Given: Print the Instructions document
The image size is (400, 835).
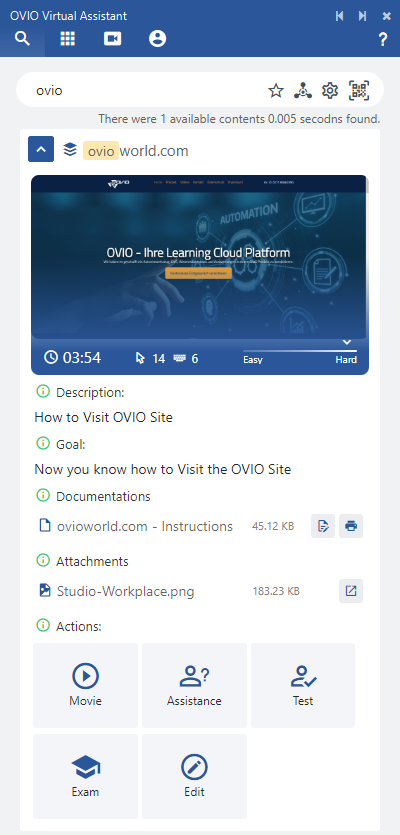Looking at the screenshot, I should tap(351, 526).
